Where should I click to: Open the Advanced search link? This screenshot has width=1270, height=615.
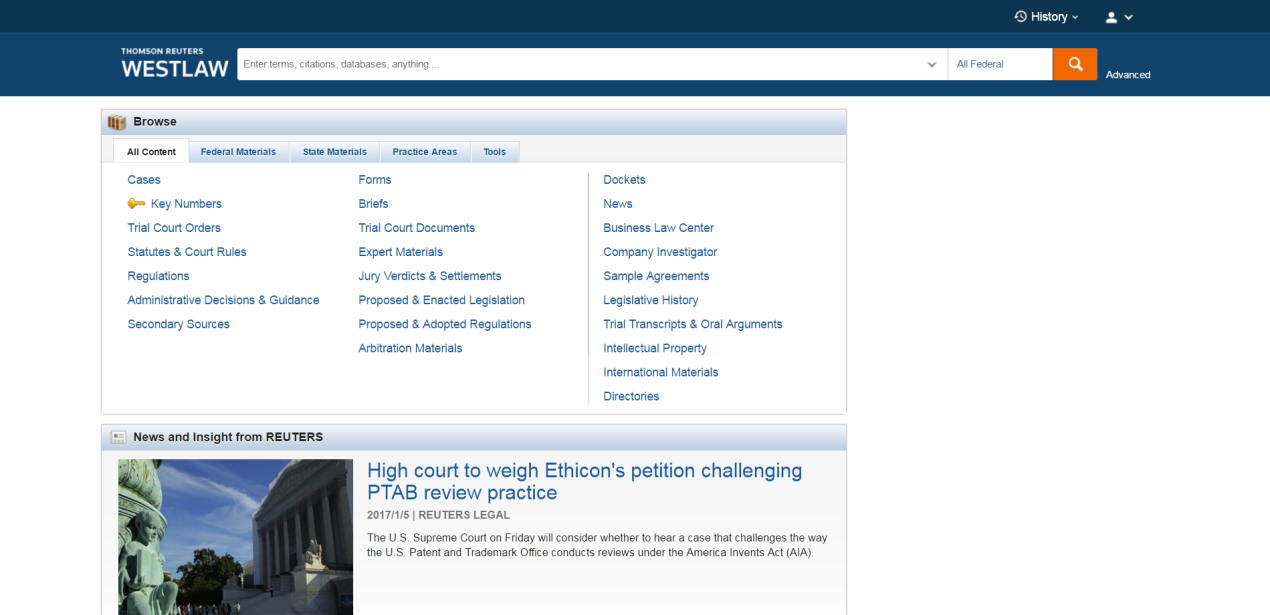(x=1128, y=75)
